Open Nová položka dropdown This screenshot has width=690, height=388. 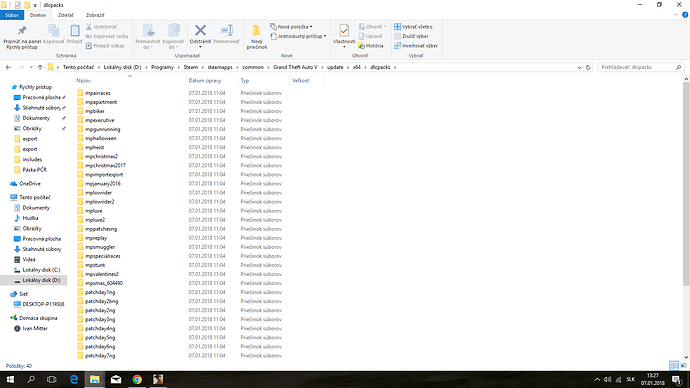pyautogui.click(x=291, y=27)
